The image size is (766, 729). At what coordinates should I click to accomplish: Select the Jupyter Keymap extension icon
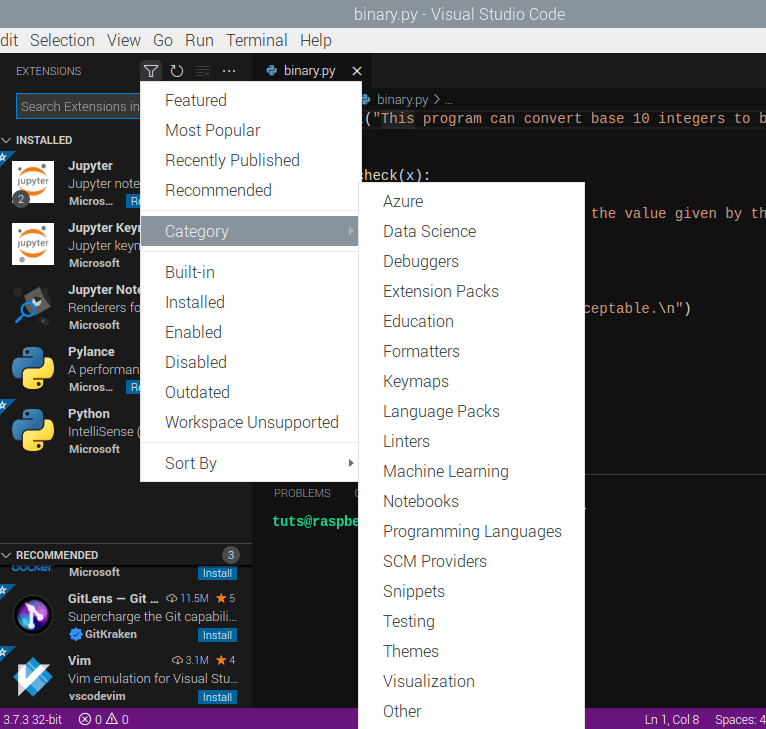click(33, 244)
